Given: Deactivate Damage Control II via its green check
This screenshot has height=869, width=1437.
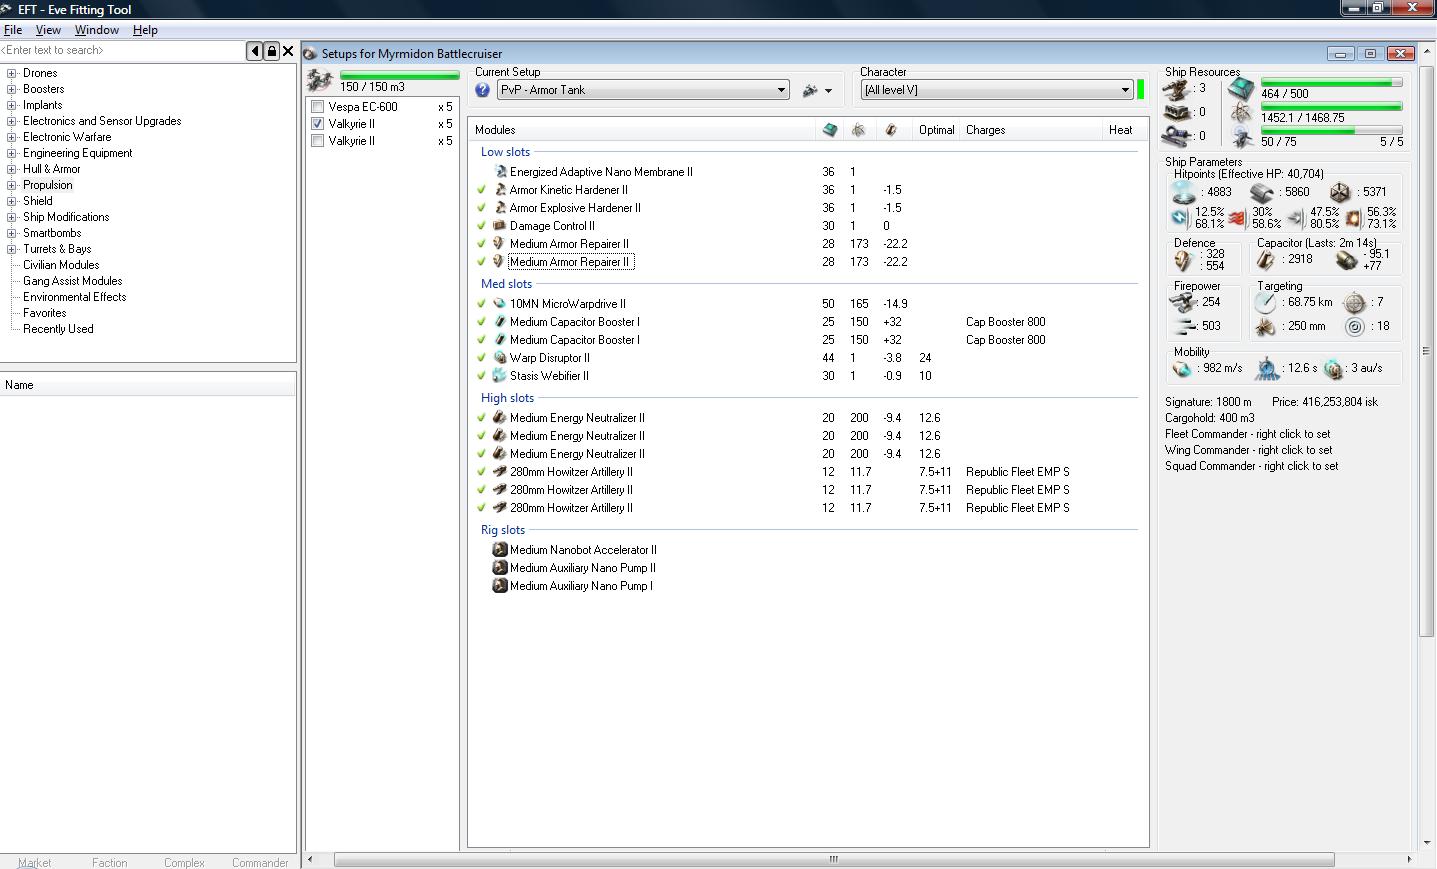Looking at the screenshot, I should click(x=482, y=226).
